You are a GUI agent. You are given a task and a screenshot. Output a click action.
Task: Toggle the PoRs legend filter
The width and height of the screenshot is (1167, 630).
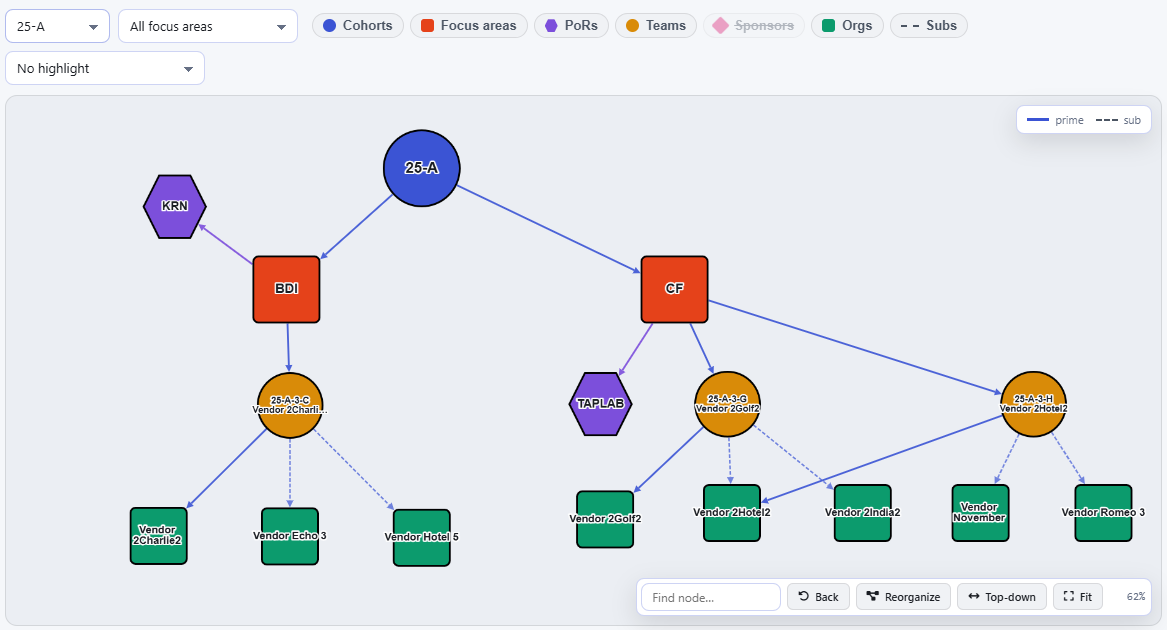pos(572,25)
